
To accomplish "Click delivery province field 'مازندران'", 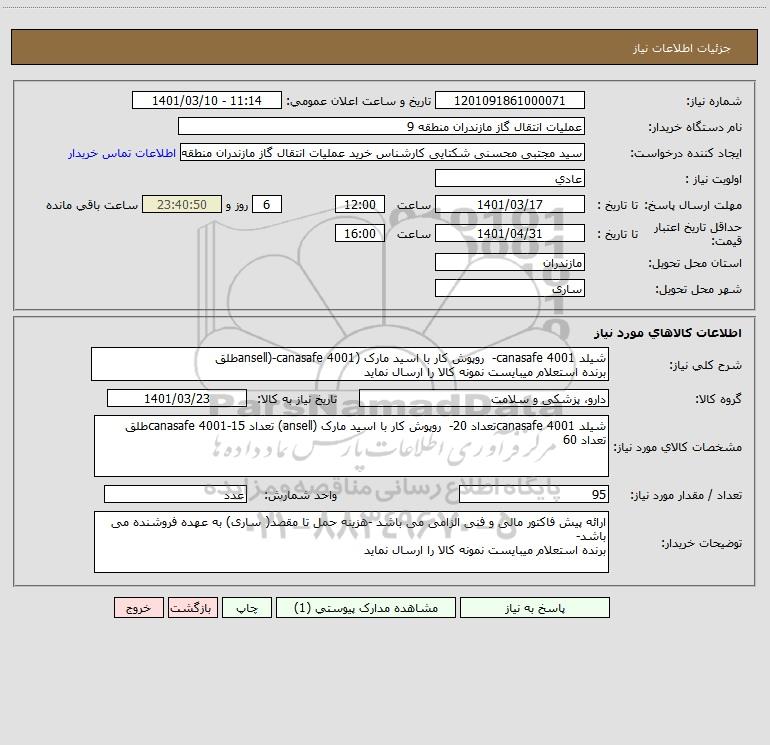I will pyautogui.click(x=510, y=262).
